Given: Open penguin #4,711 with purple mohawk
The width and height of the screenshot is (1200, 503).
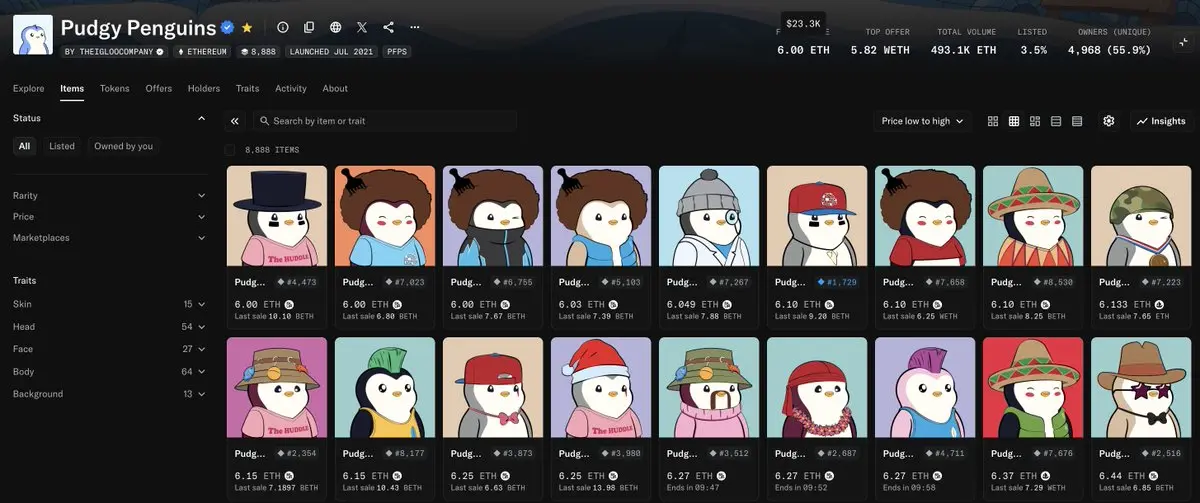Looking at the screenshot, I should tap(925, 419).
